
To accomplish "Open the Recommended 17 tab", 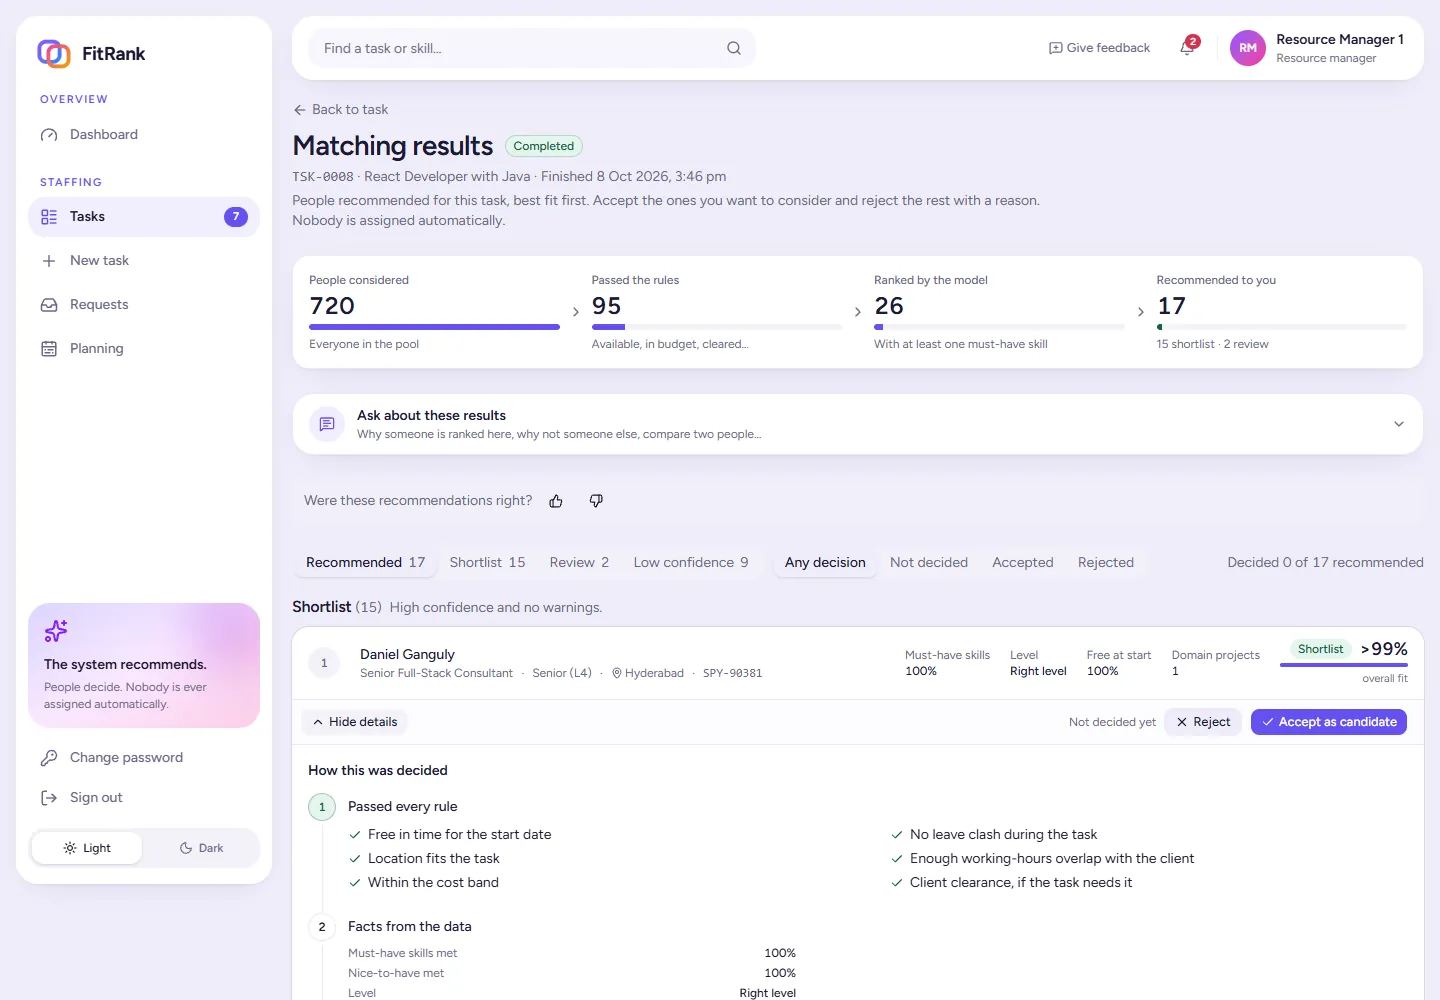I will pyautogui.click(x=366, y=563).
